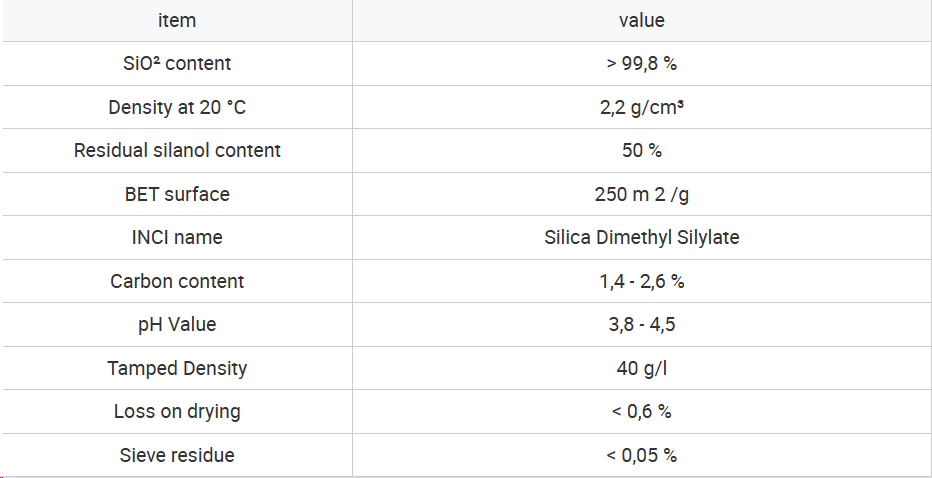This screenshot has width=932, height=478.
Task: Select 'Residual silanol content' row label
Action: tap(177, 150)
